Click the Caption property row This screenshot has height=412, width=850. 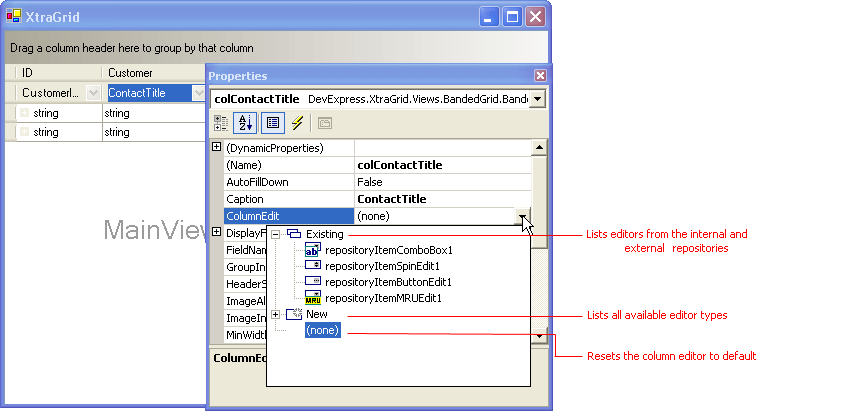(377, 199)
